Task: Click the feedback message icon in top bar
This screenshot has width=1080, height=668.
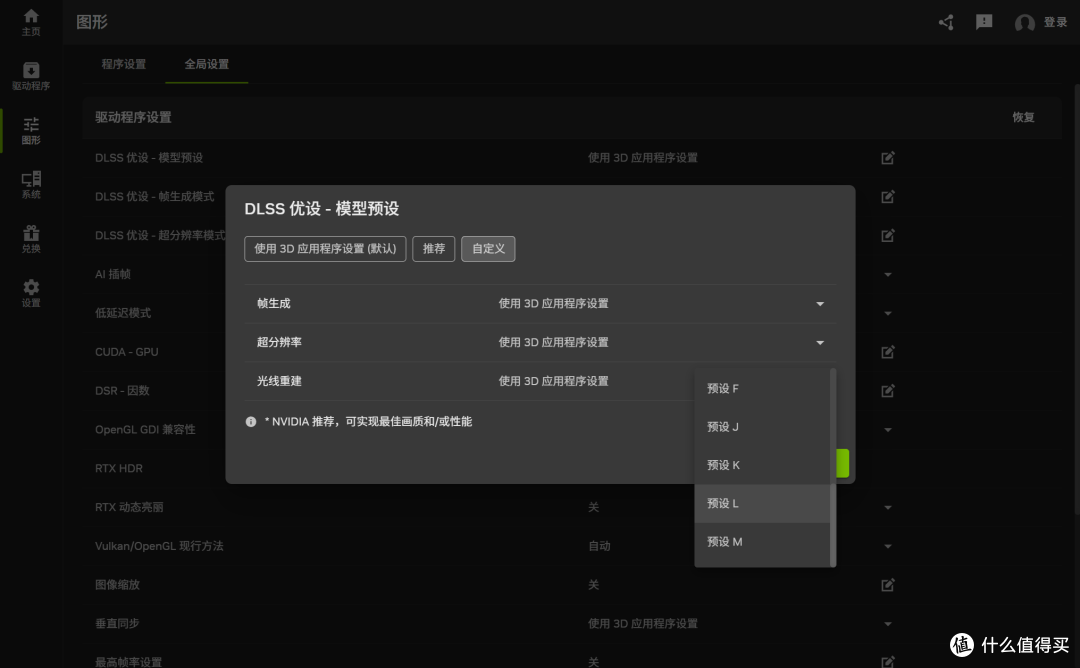Action: click(984, 22)
